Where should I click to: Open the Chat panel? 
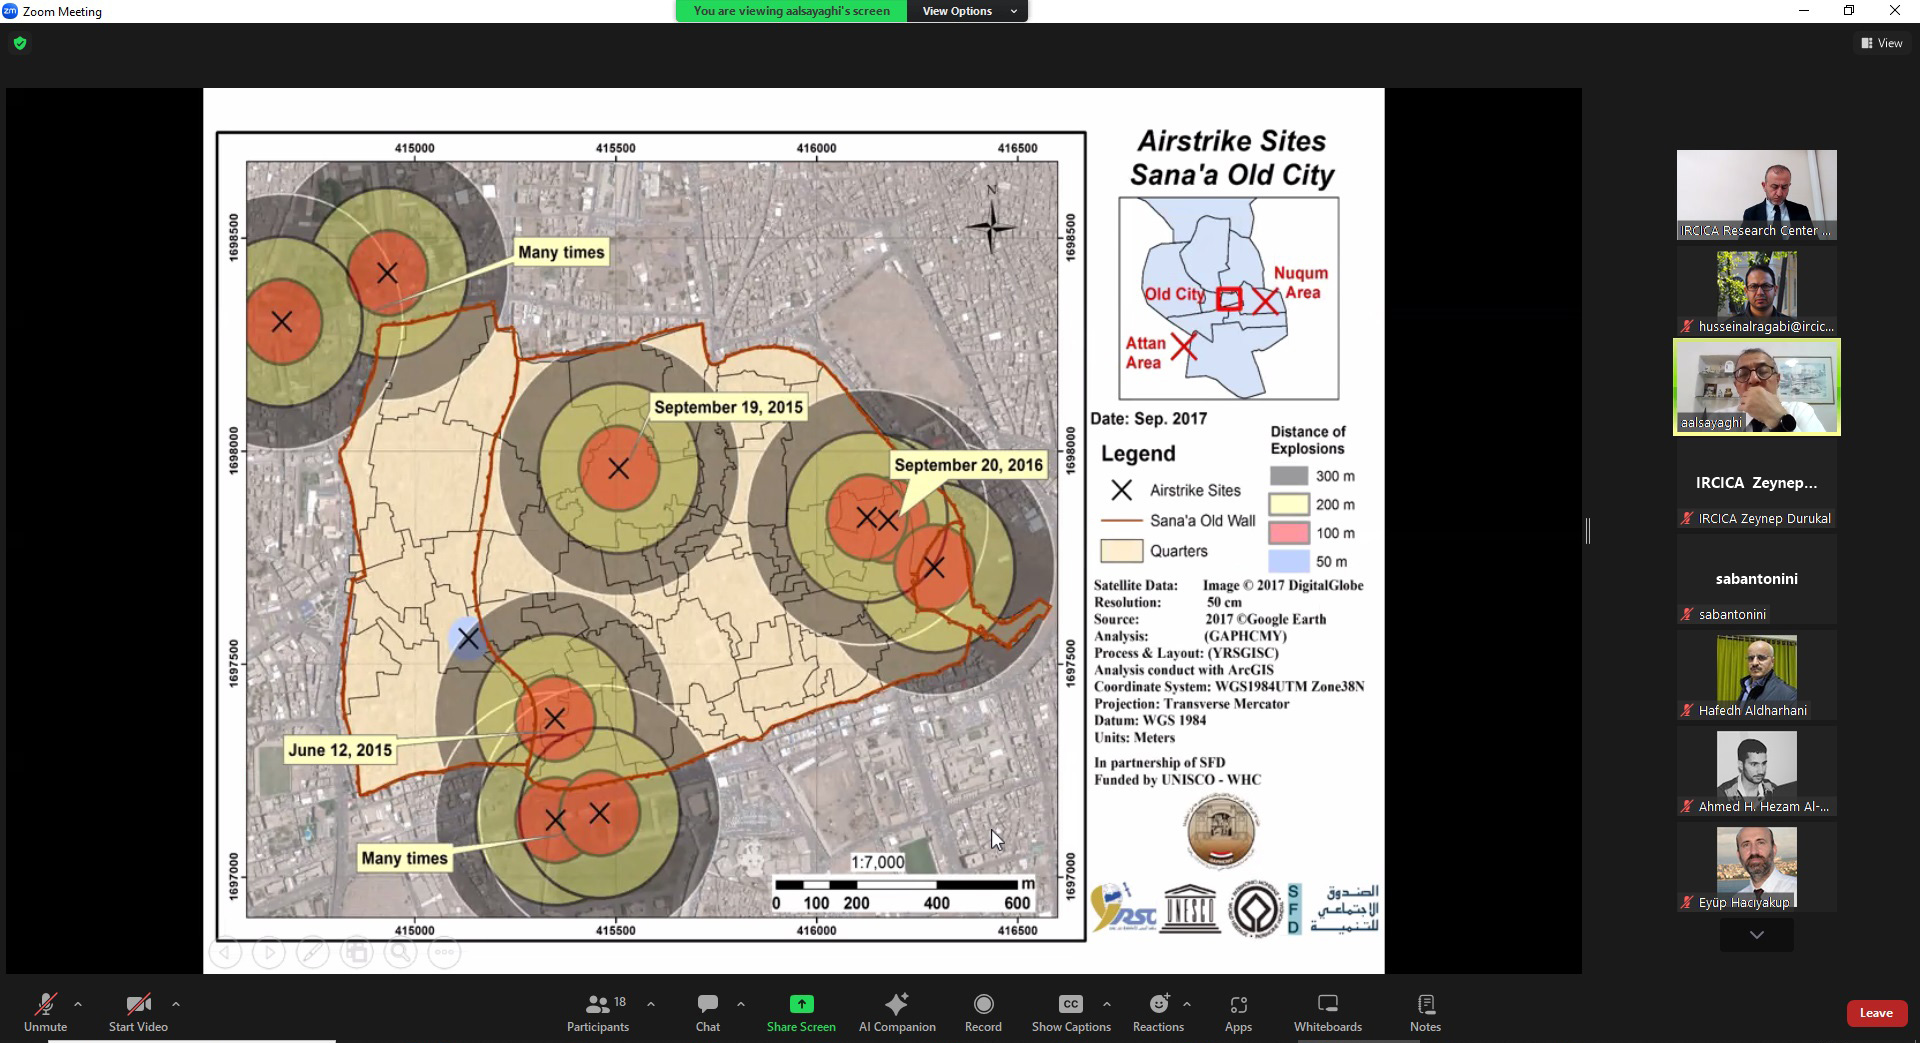708,1012
